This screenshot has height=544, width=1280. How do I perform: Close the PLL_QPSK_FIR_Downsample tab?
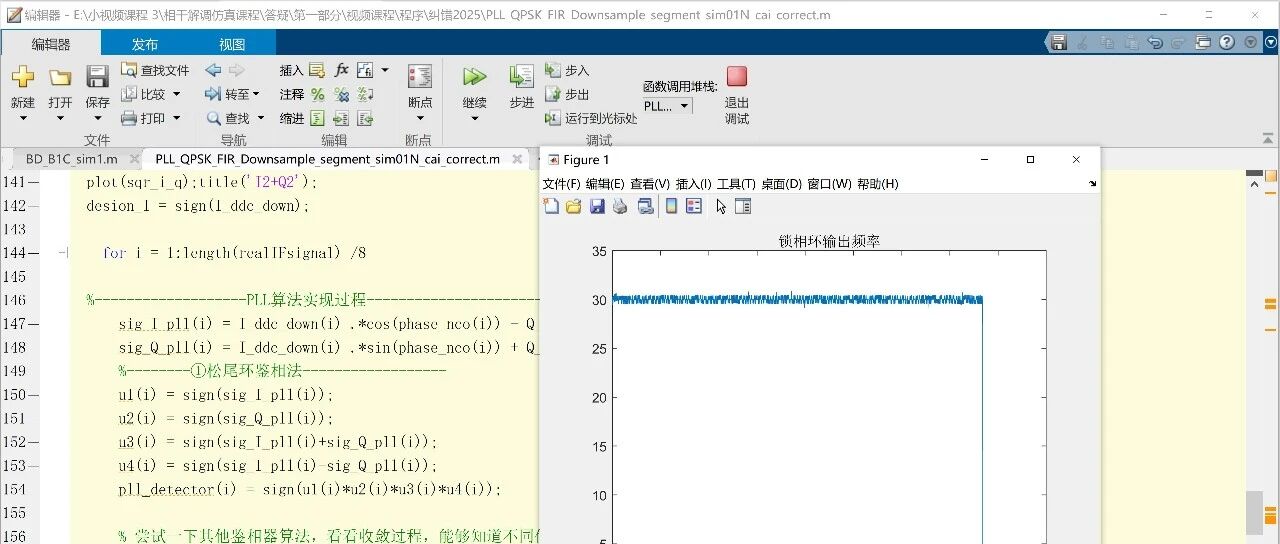coord(517,159)
